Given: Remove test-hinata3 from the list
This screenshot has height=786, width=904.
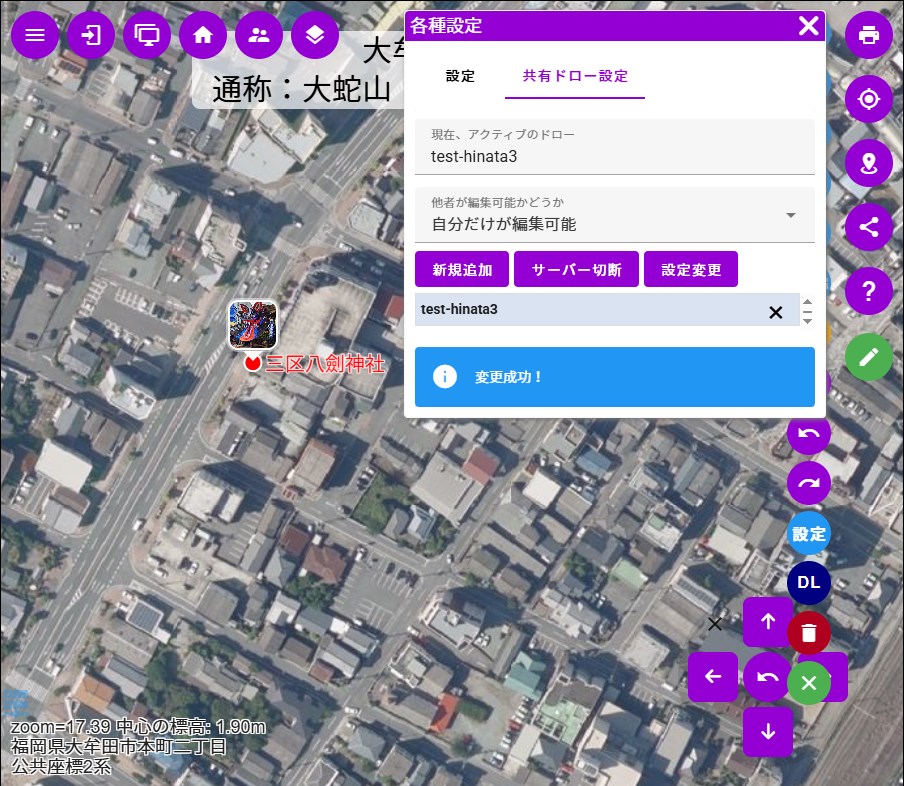Looking at the screenshot, I should coord(775,312).
